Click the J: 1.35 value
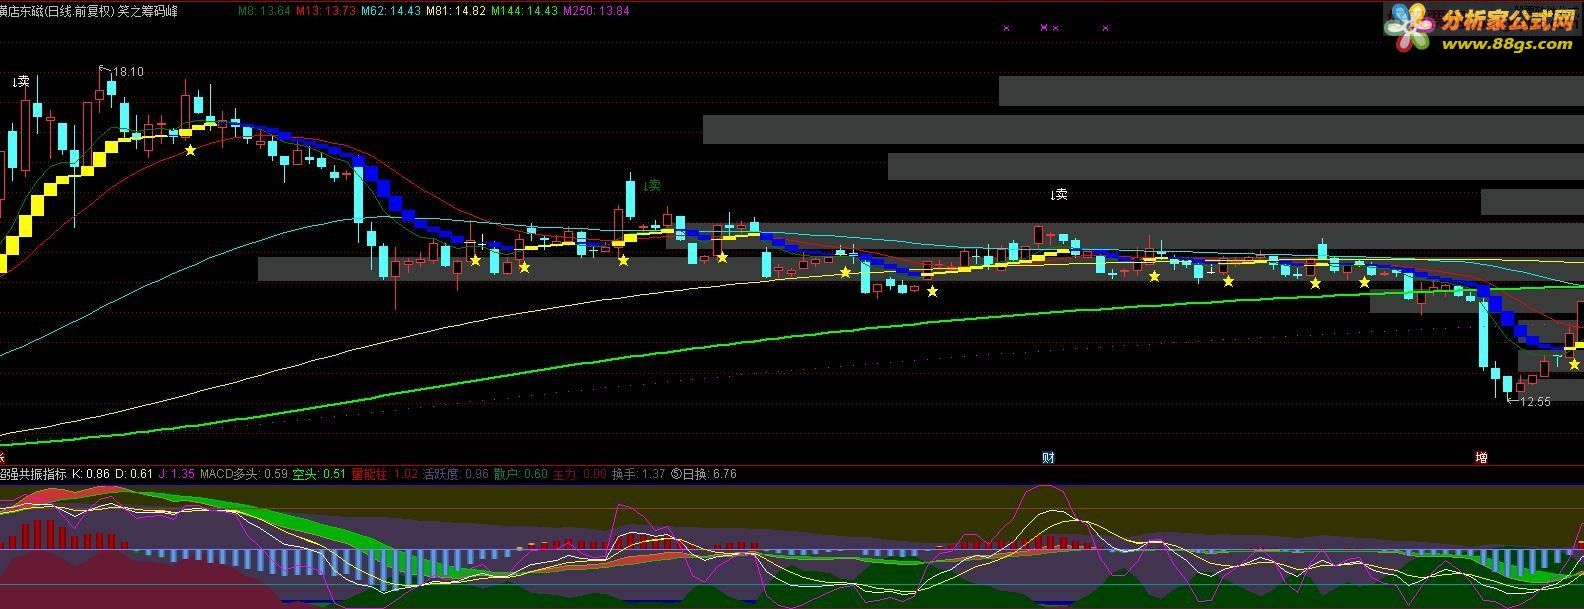 coord(176,474)
